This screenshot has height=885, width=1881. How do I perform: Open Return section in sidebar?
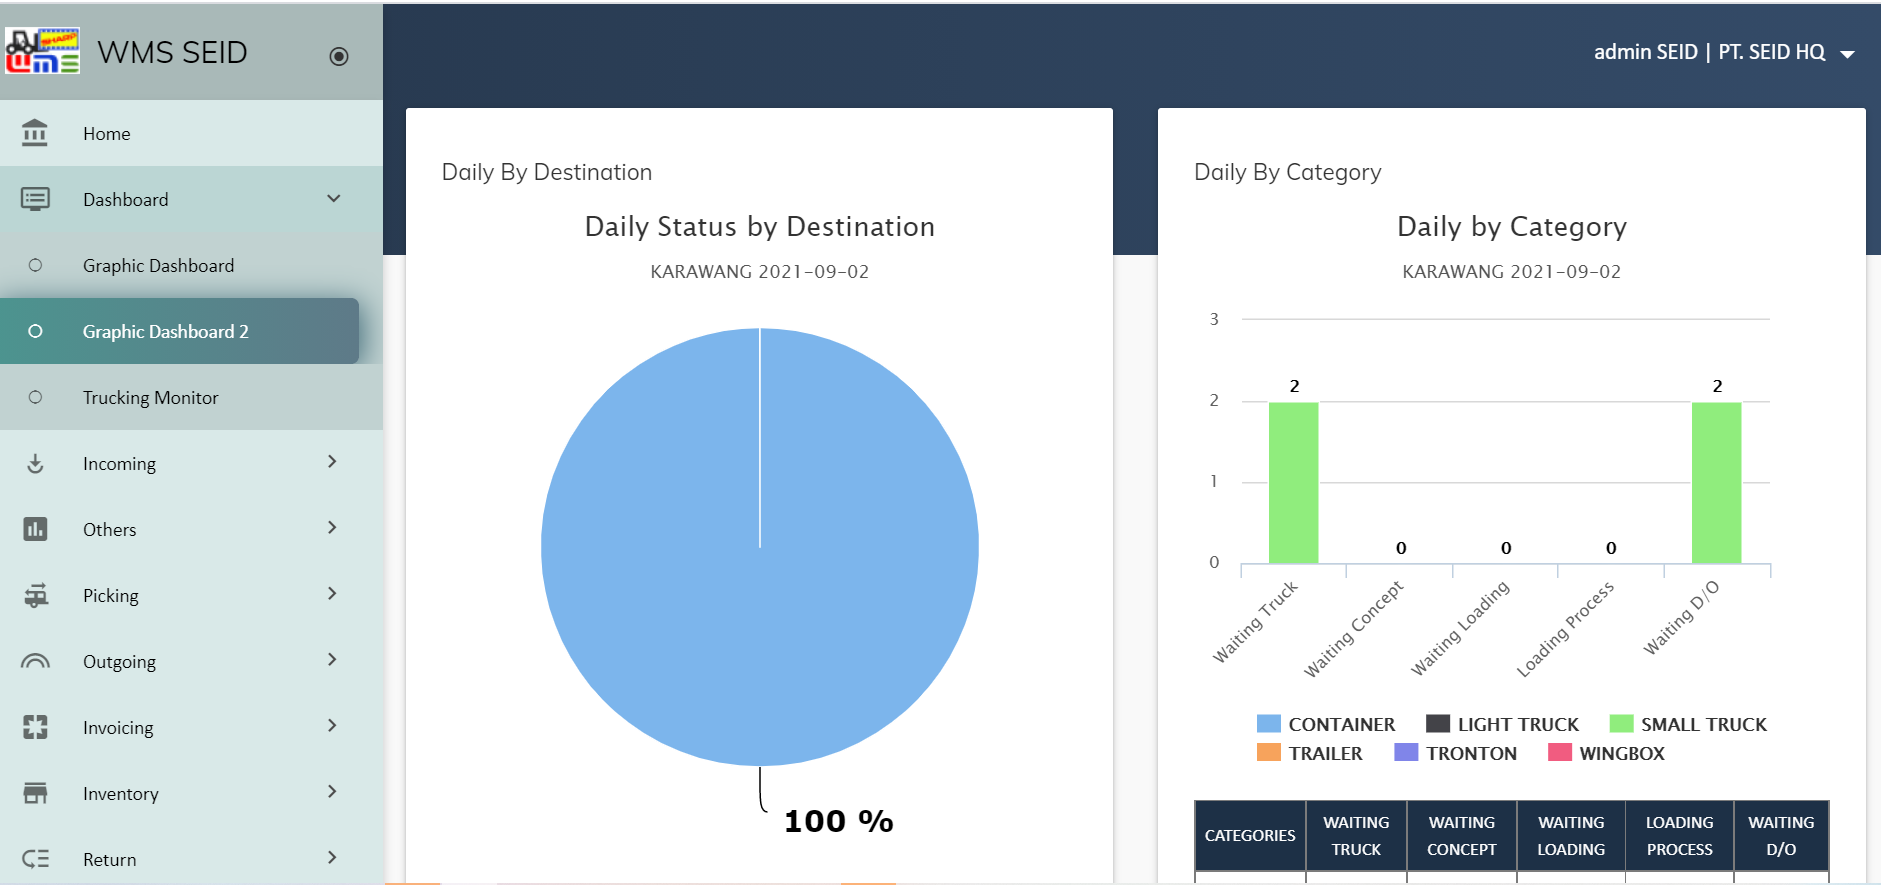[x=109, y=859]
